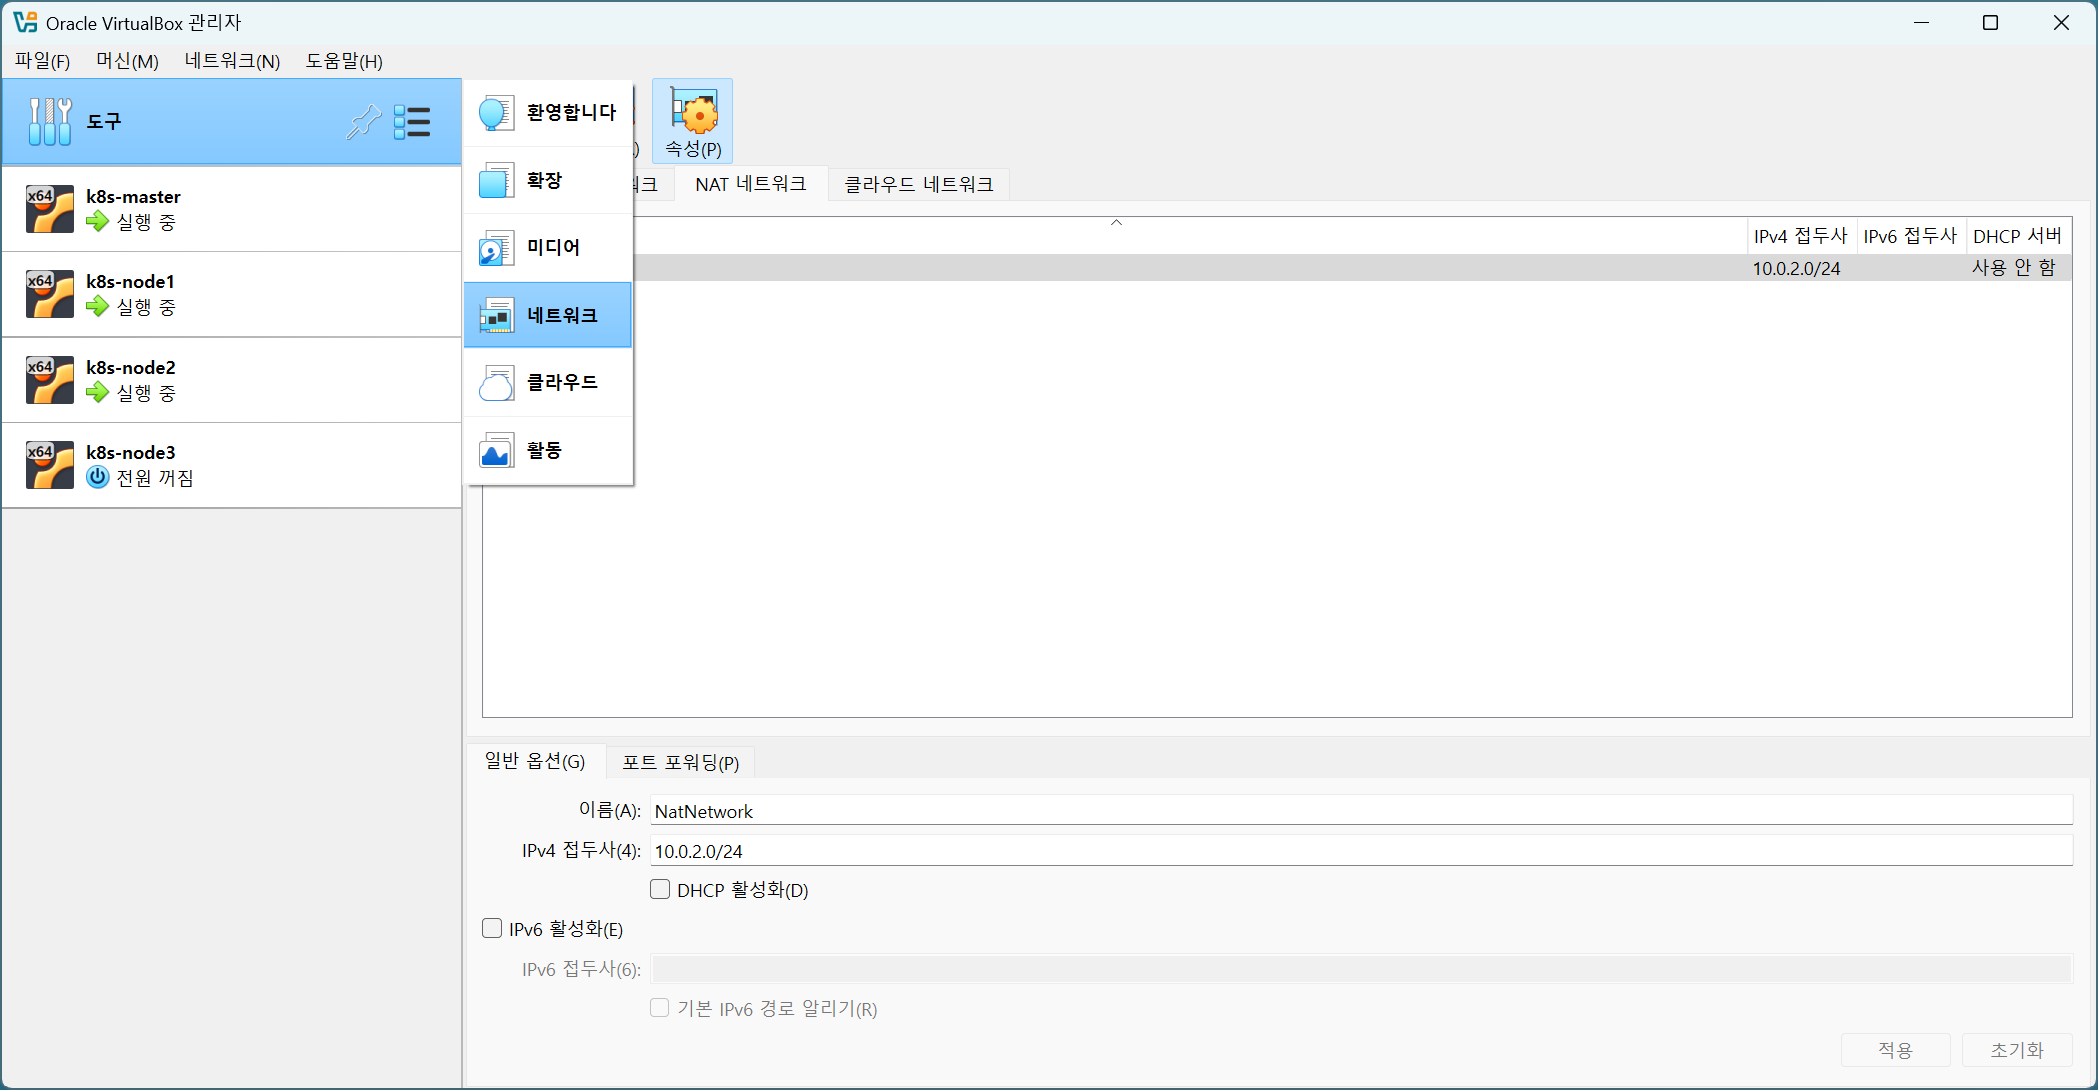The height and width of the screenshot is (1090, 2098).
Task: Select the k8s-node3 VM icon
Action: pos(50,465)
